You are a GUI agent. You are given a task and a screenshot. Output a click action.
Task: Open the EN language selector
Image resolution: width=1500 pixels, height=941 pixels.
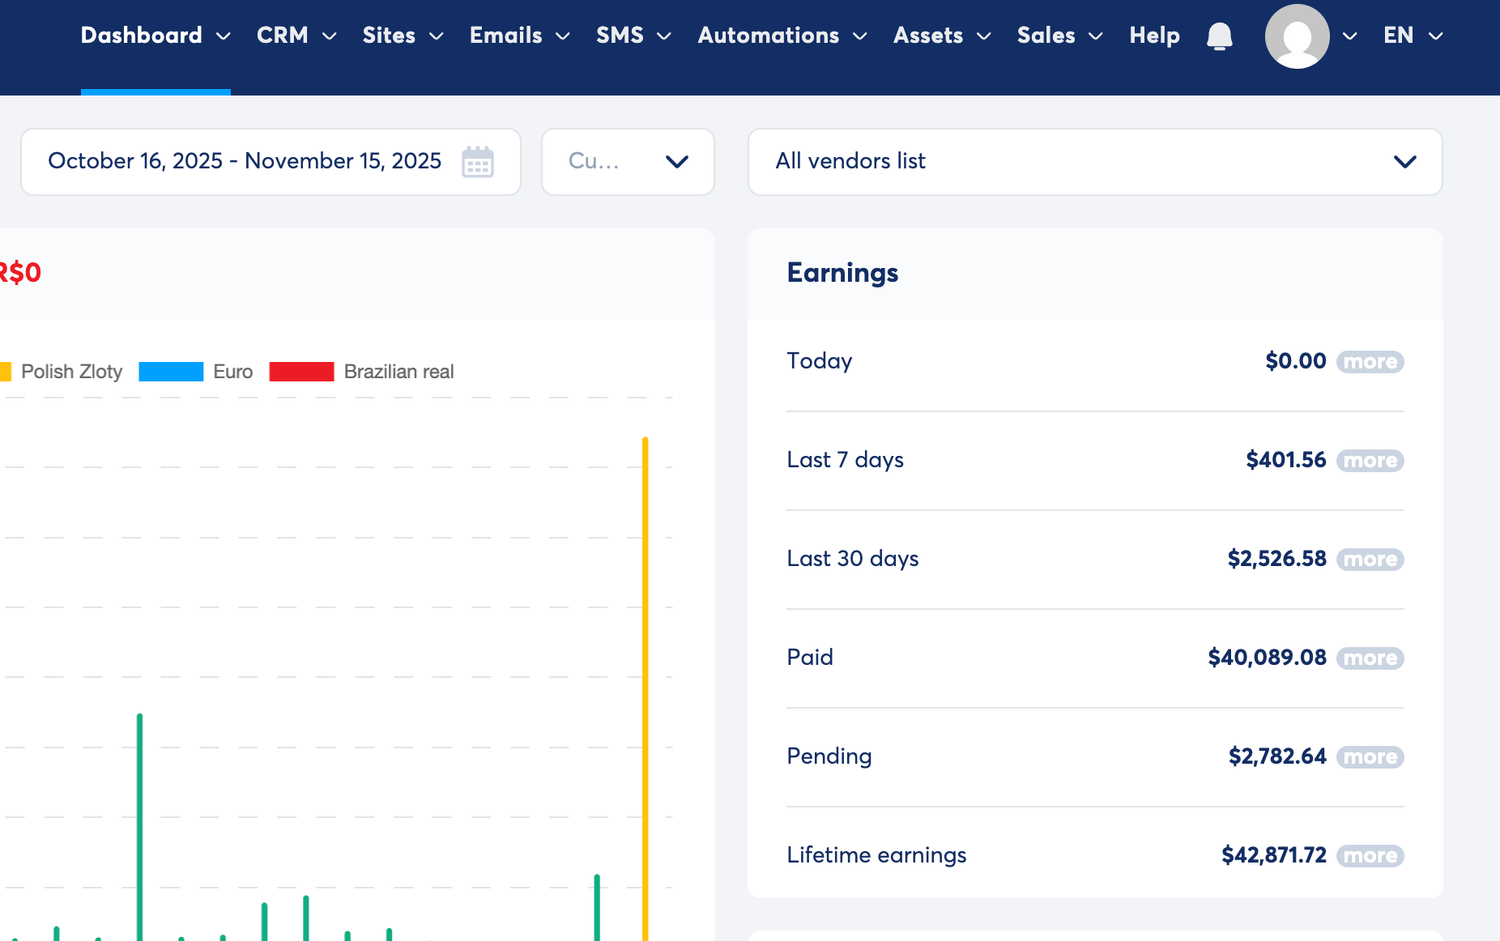tap(1412, 36)
